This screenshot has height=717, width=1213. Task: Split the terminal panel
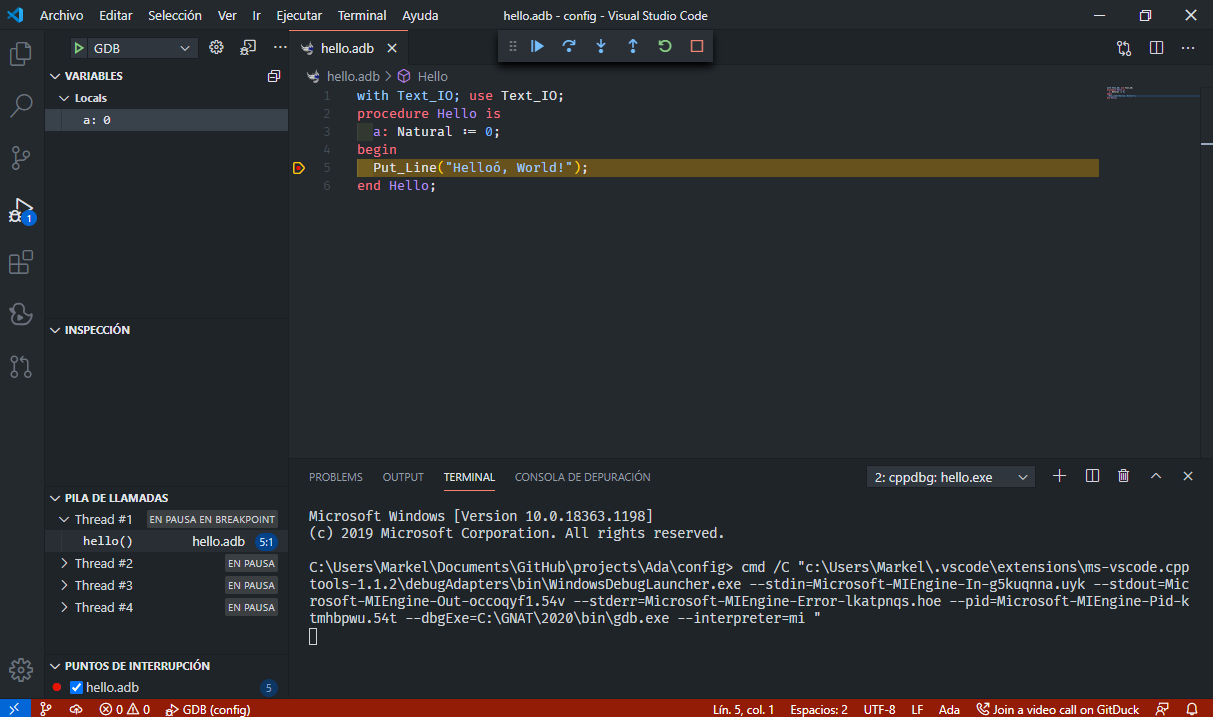(1092, 476)
